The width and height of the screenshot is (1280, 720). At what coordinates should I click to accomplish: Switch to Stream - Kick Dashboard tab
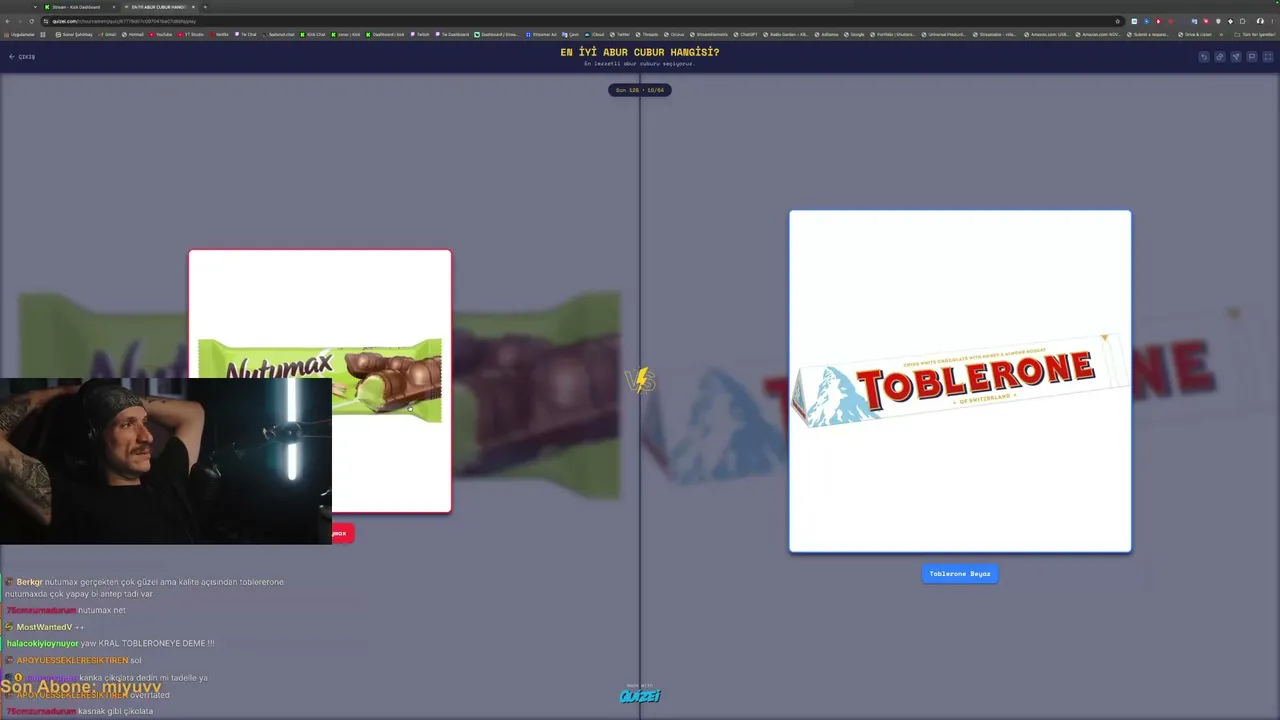click(78, 7)
